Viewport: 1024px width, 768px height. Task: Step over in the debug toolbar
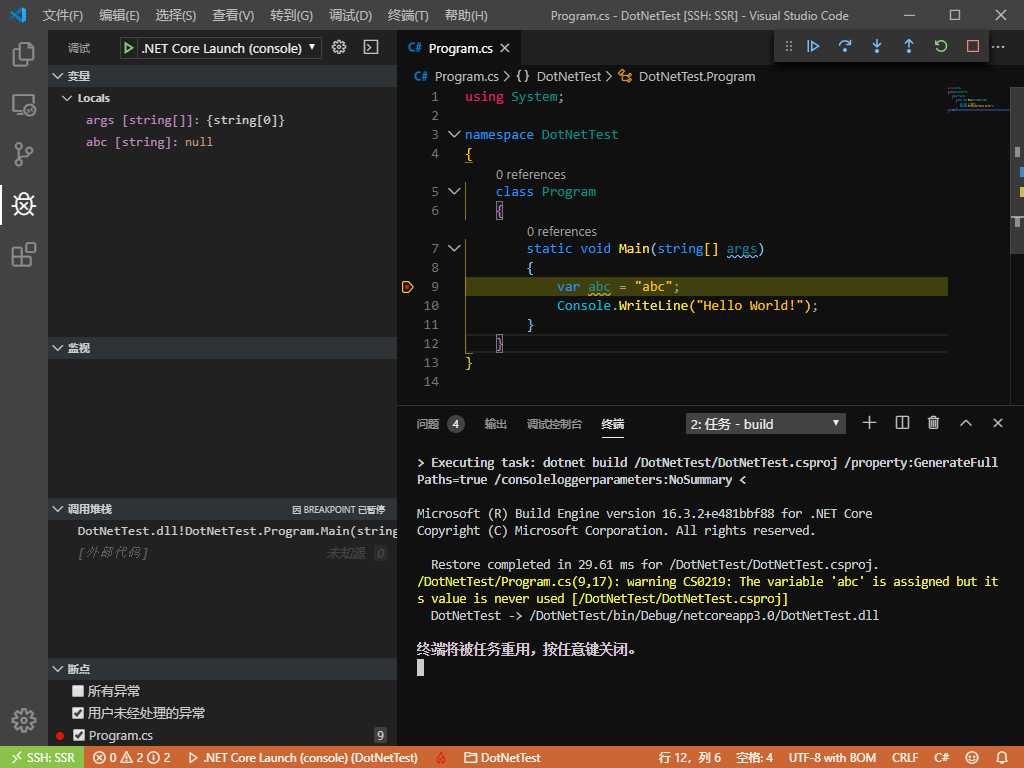(845, 46)
